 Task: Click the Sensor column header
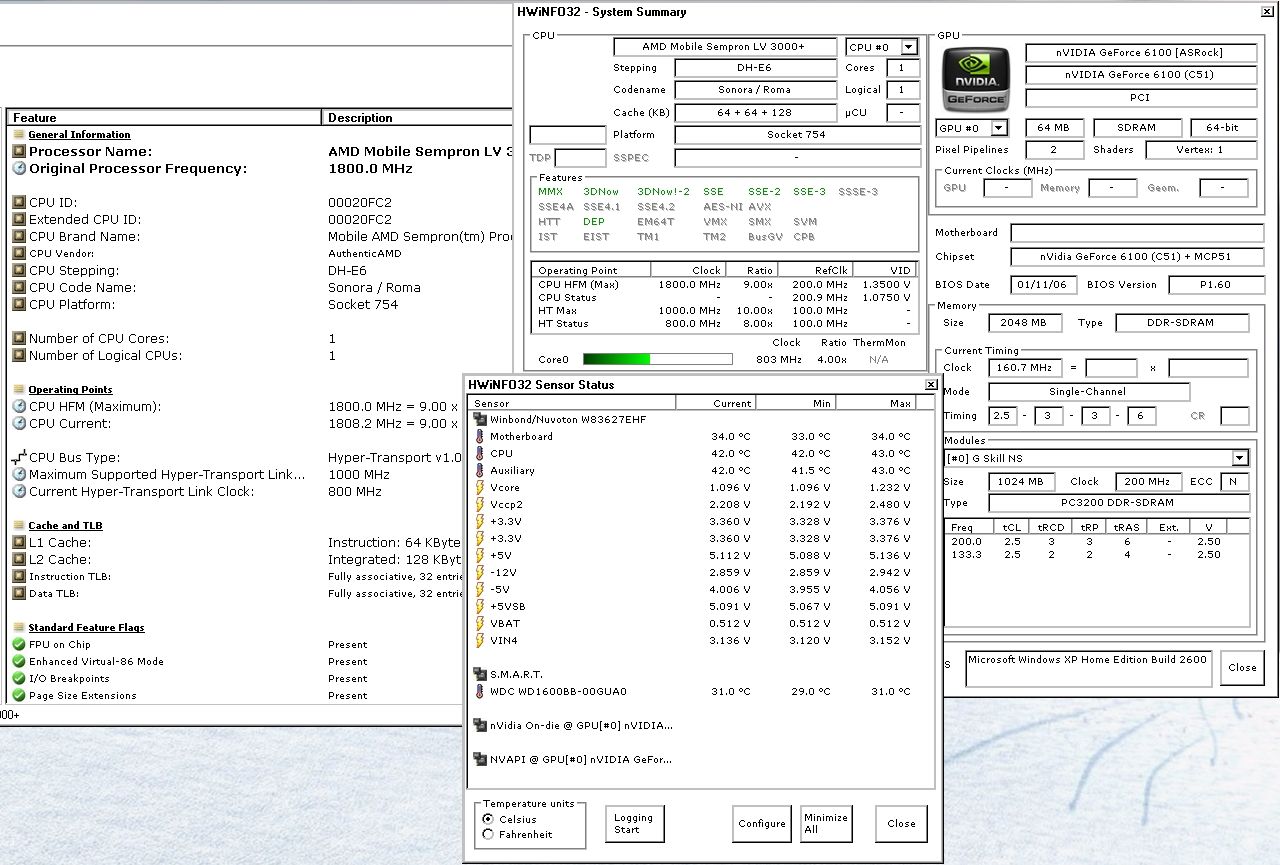pyautogui.click(x=572, y=403)
